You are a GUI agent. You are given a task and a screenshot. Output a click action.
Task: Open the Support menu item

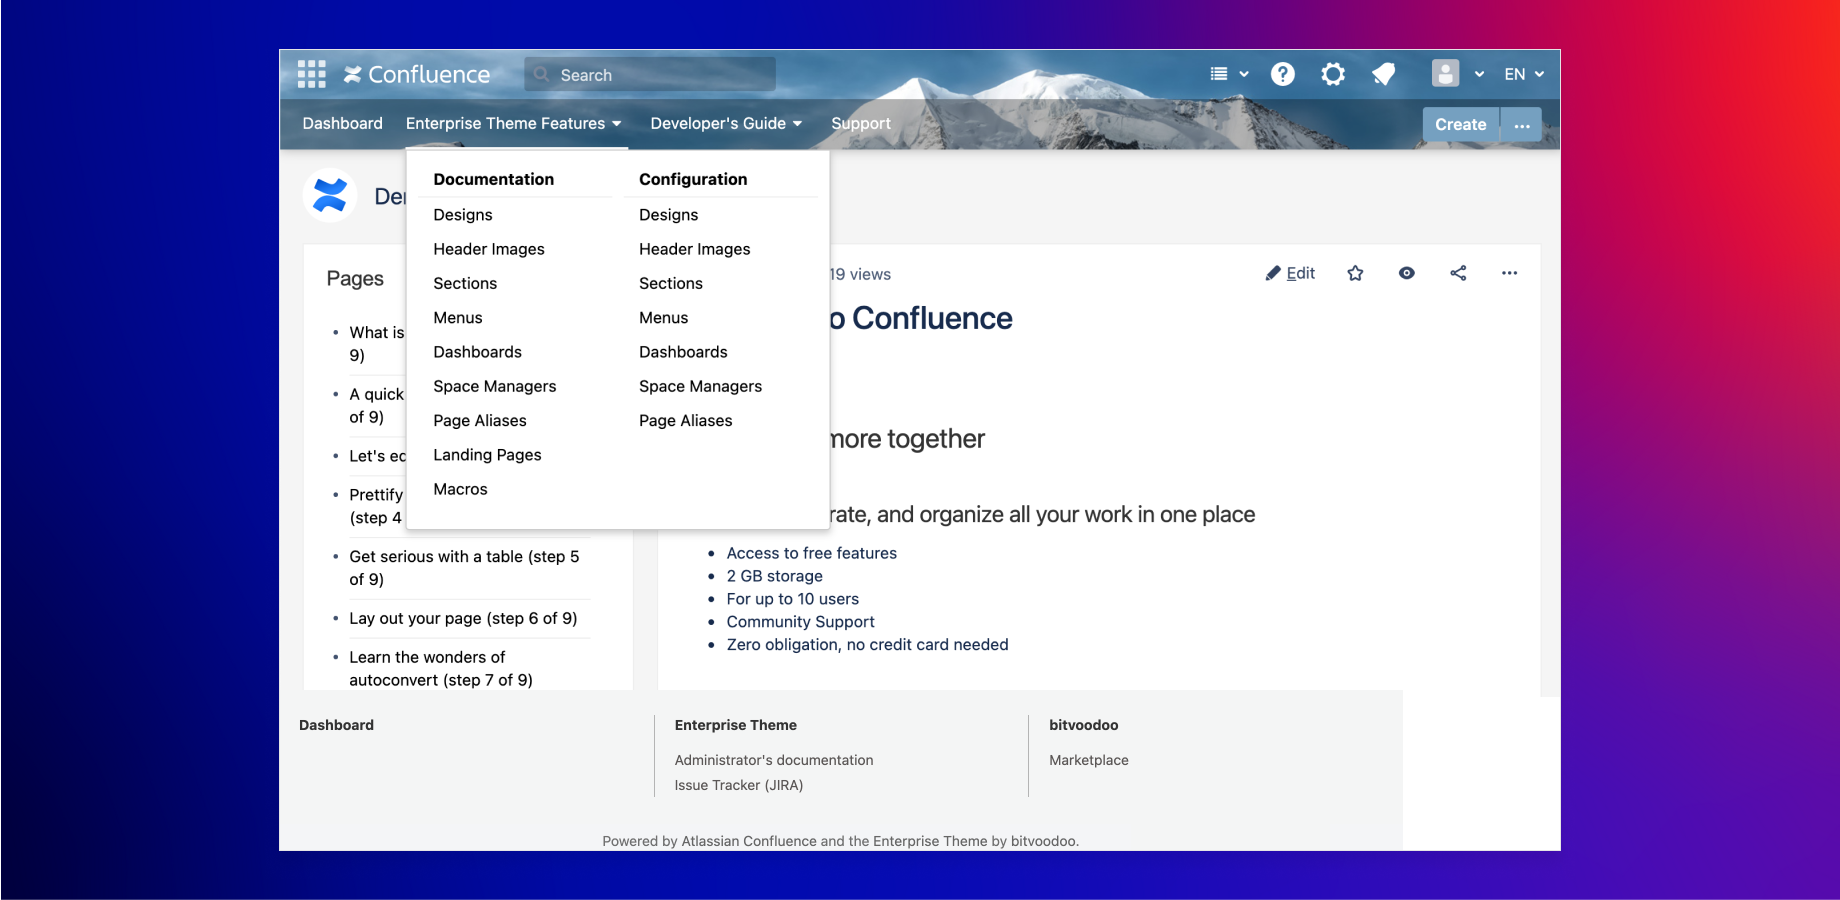click(861, 124)
